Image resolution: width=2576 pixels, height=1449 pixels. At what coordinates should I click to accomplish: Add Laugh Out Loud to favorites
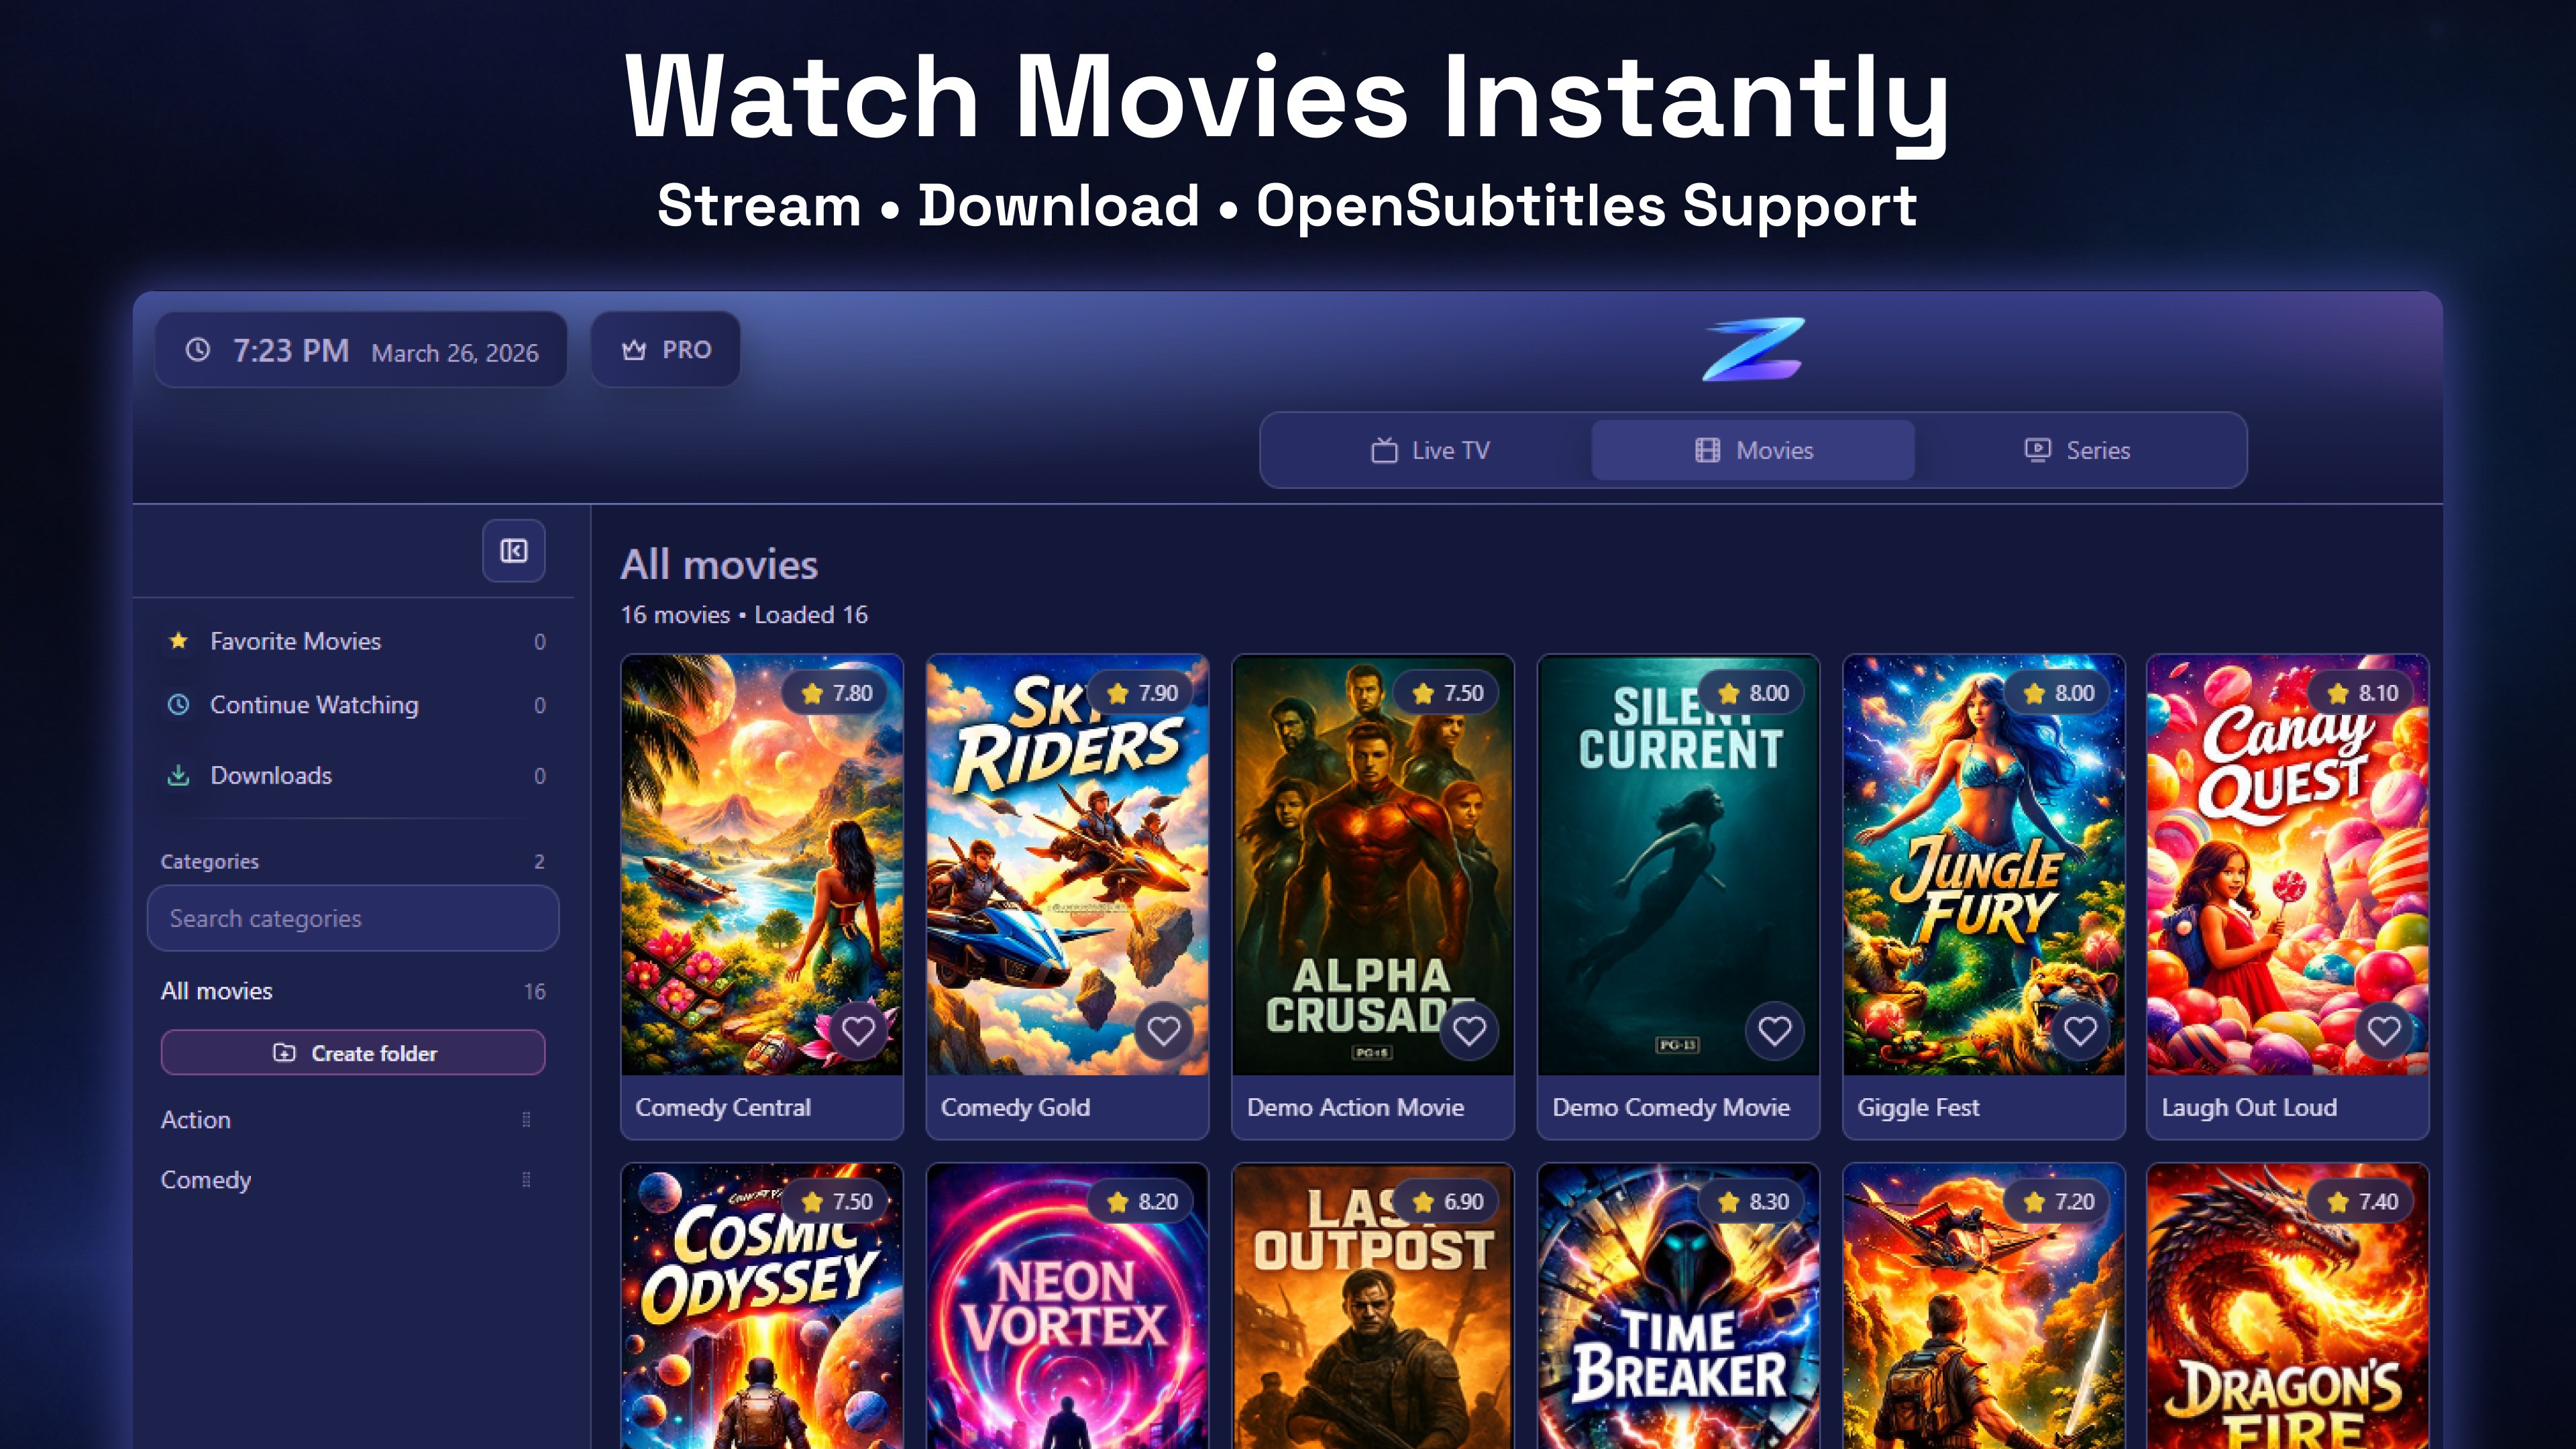(x=2384, y=1030)
